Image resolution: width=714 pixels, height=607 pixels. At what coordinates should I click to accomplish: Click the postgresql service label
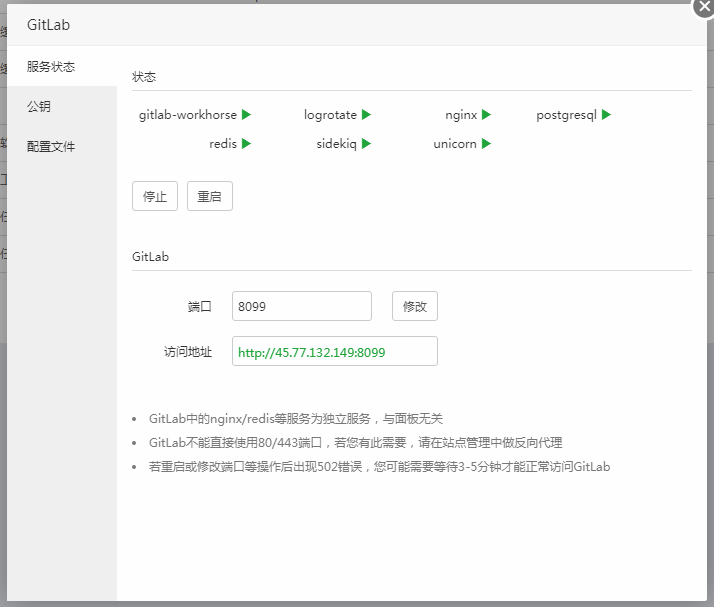pyautogui.click(x=566, y=115)
